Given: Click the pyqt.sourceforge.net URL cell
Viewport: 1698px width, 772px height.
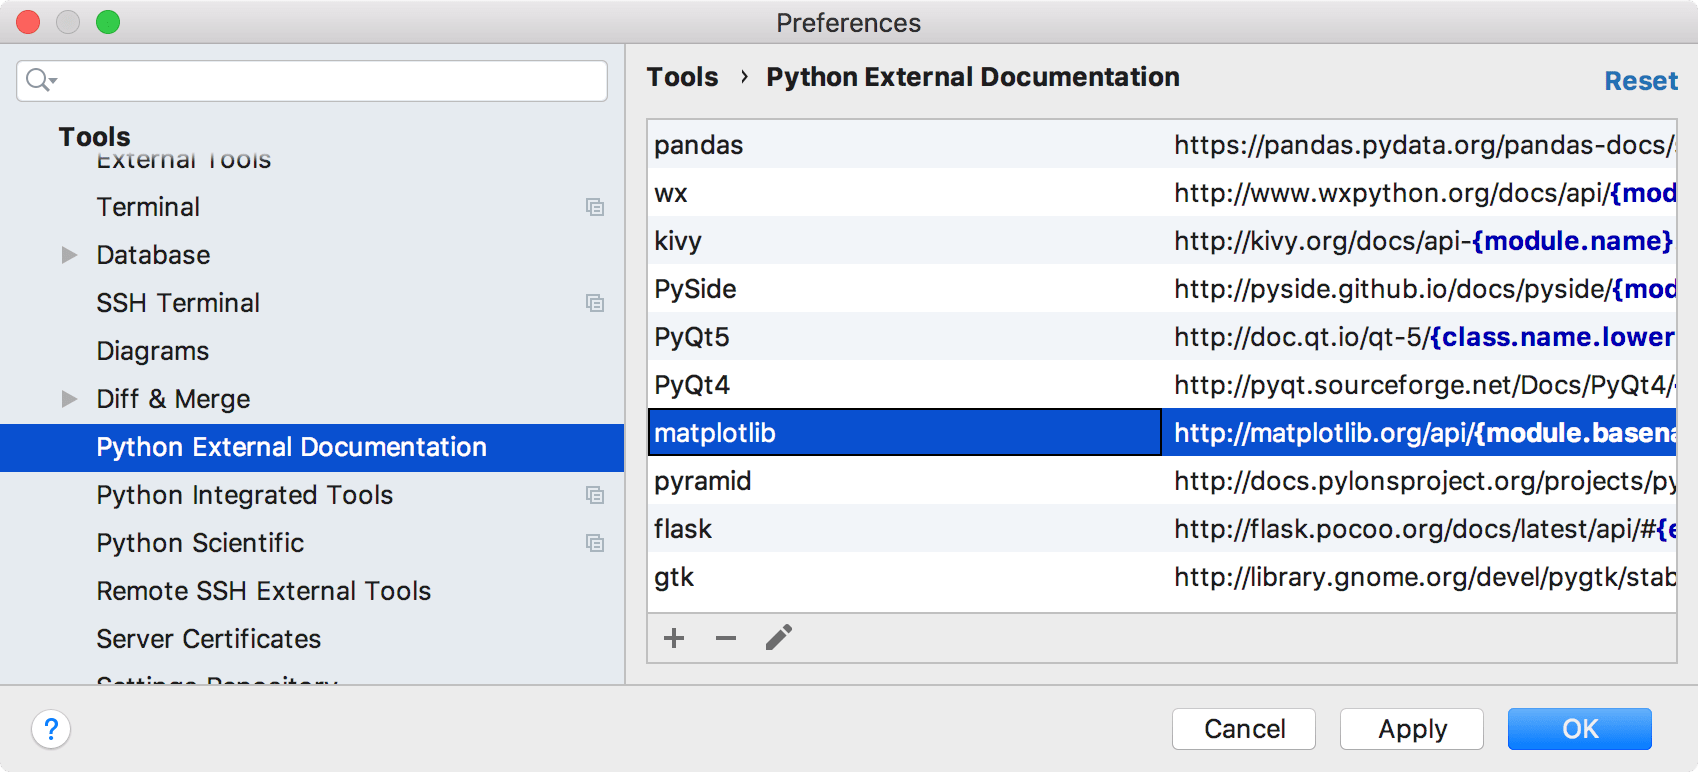Looking at the screenshot, I should click(x=1419, y=385).
